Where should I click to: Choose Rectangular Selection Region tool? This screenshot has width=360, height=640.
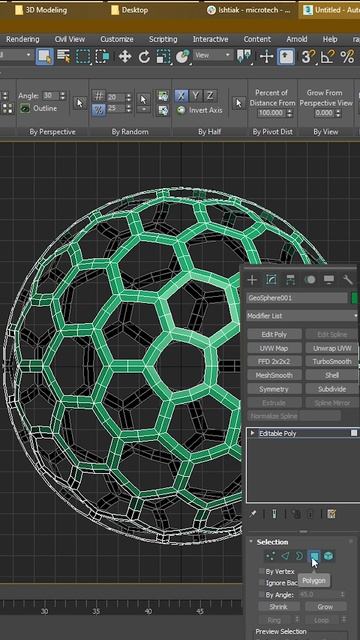pos(83,56)
